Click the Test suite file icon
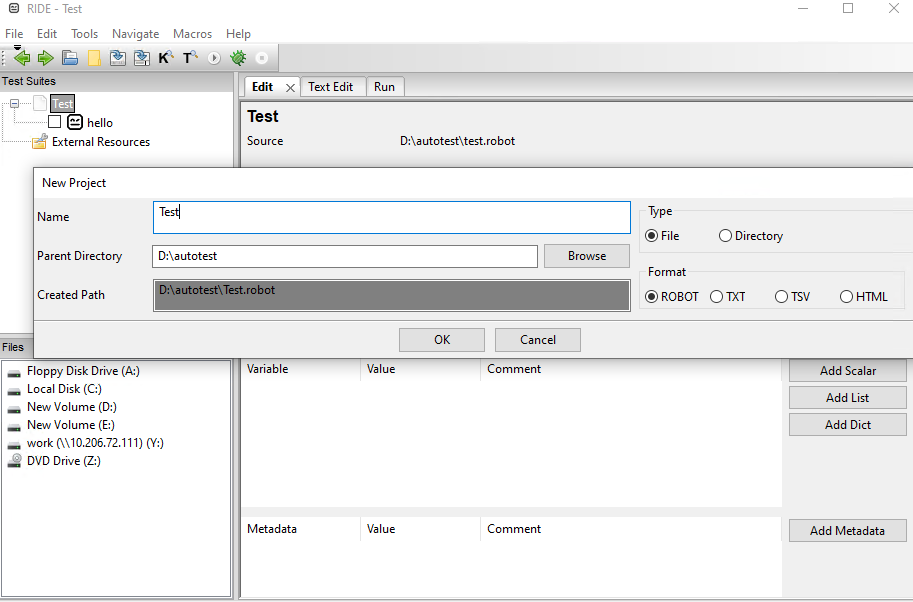913x602 pixels. (40, 103)
